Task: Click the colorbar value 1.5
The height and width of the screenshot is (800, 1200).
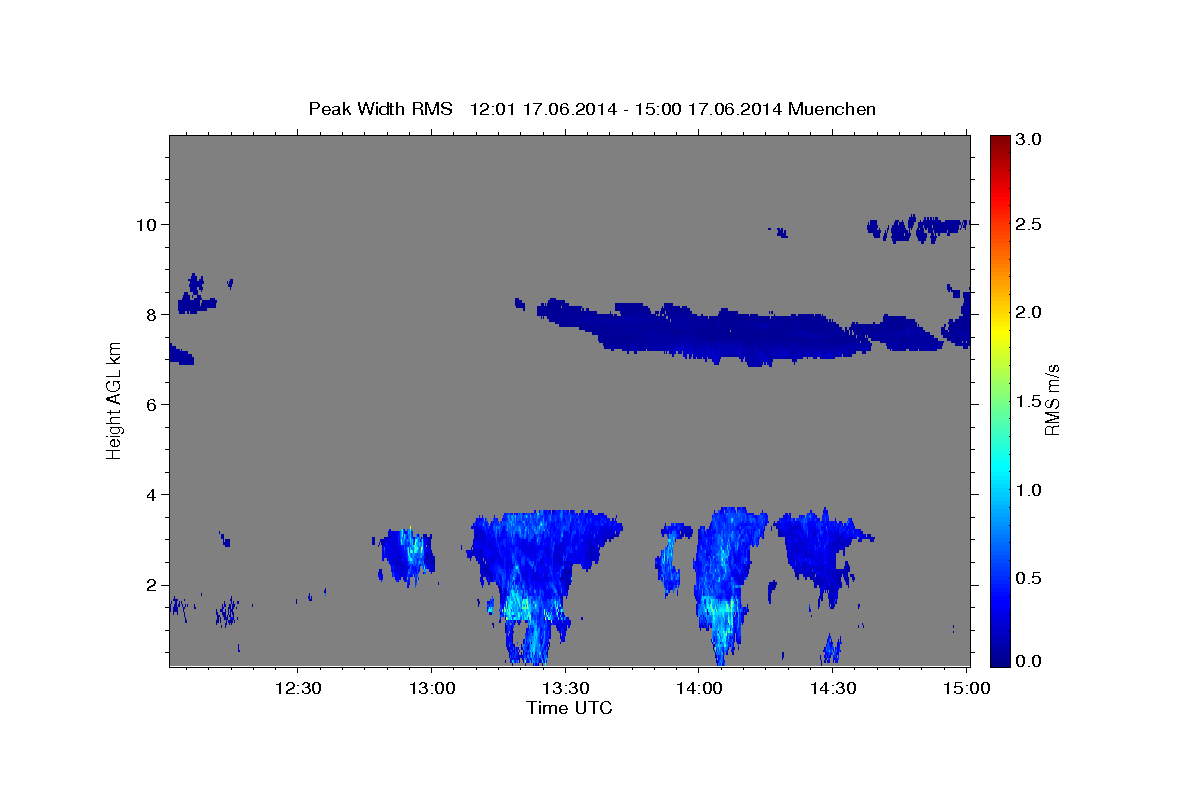Action: tap(1029, 401)
